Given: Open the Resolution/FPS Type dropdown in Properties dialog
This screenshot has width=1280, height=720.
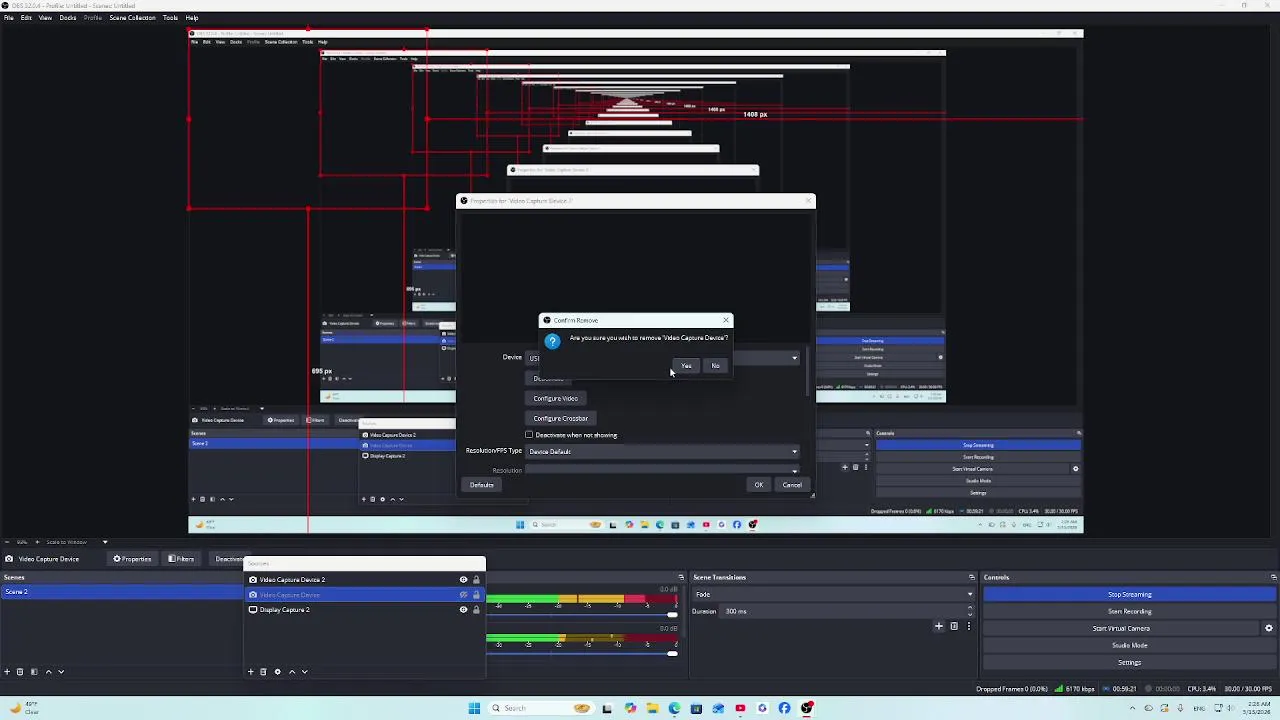Looking at the screenshot, I should click(x=662, y=451).
